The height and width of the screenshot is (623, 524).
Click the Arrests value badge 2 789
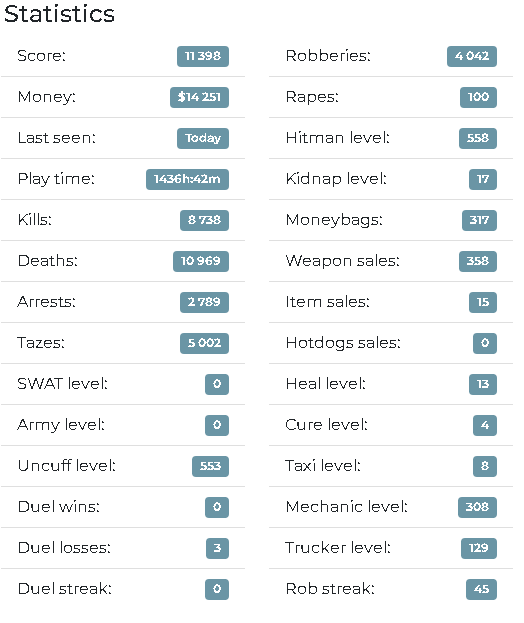204,302
